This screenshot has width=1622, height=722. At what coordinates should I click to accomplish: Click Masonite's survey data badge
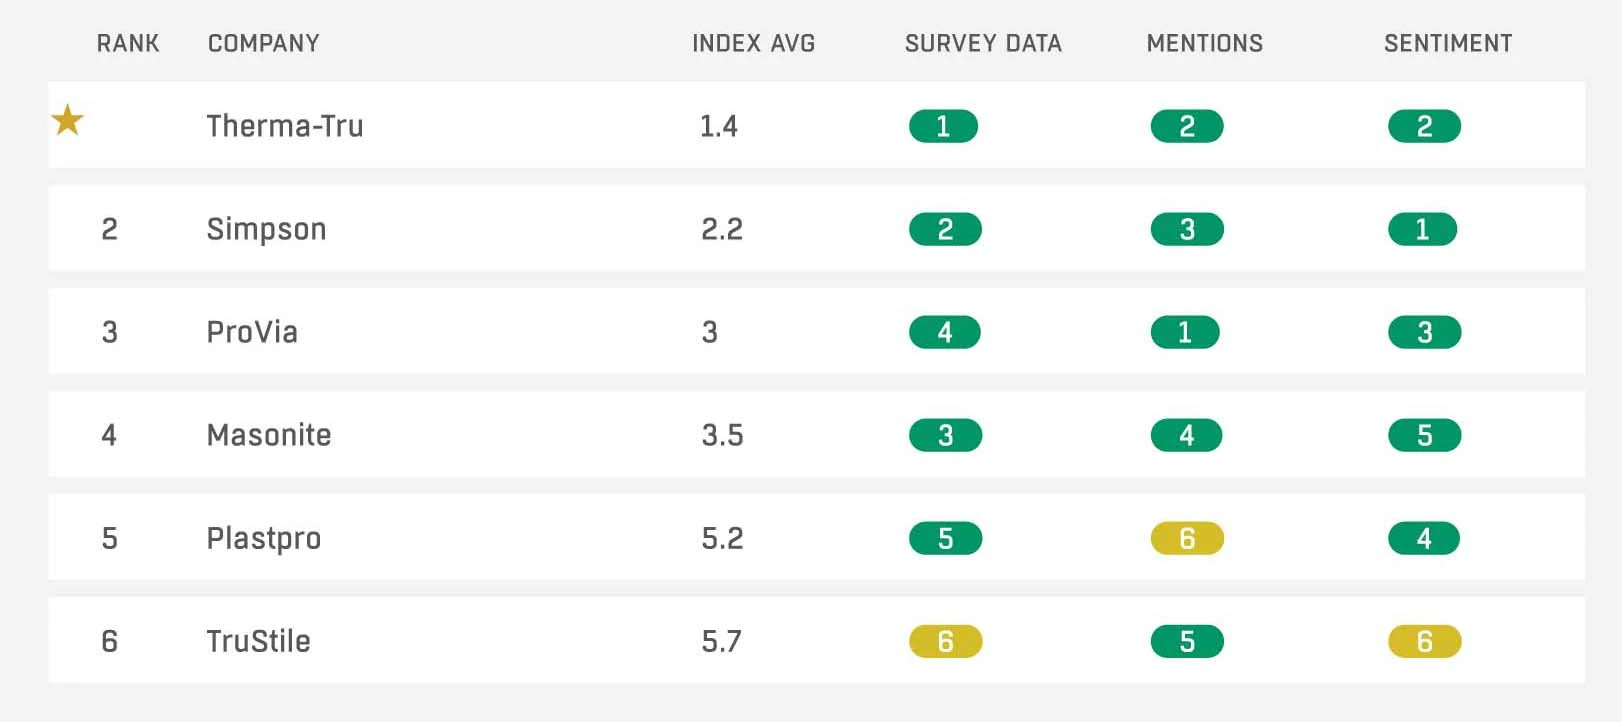click(x=945, y=435)
